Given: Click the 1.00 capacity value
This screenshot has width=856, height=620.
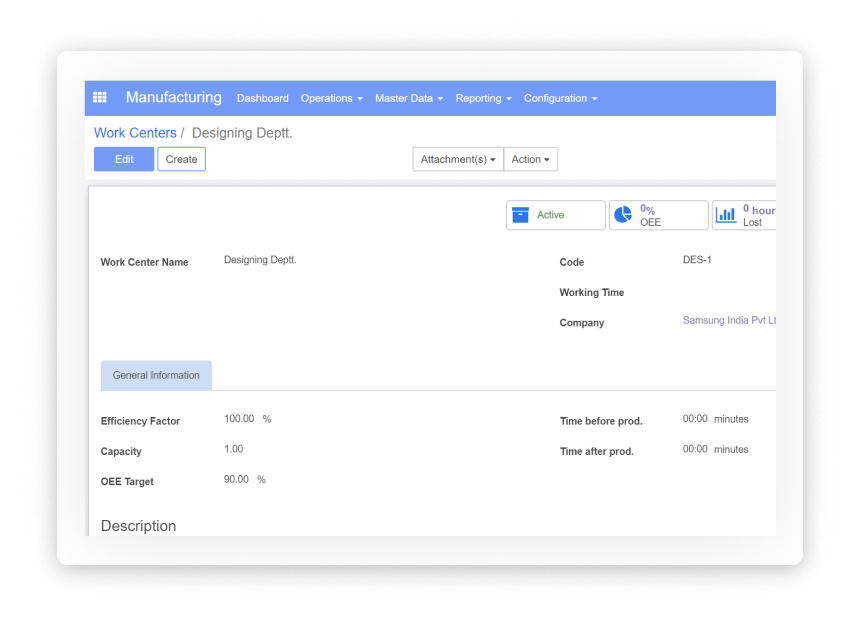Looking at the screenshot, I should click(234, 449).
